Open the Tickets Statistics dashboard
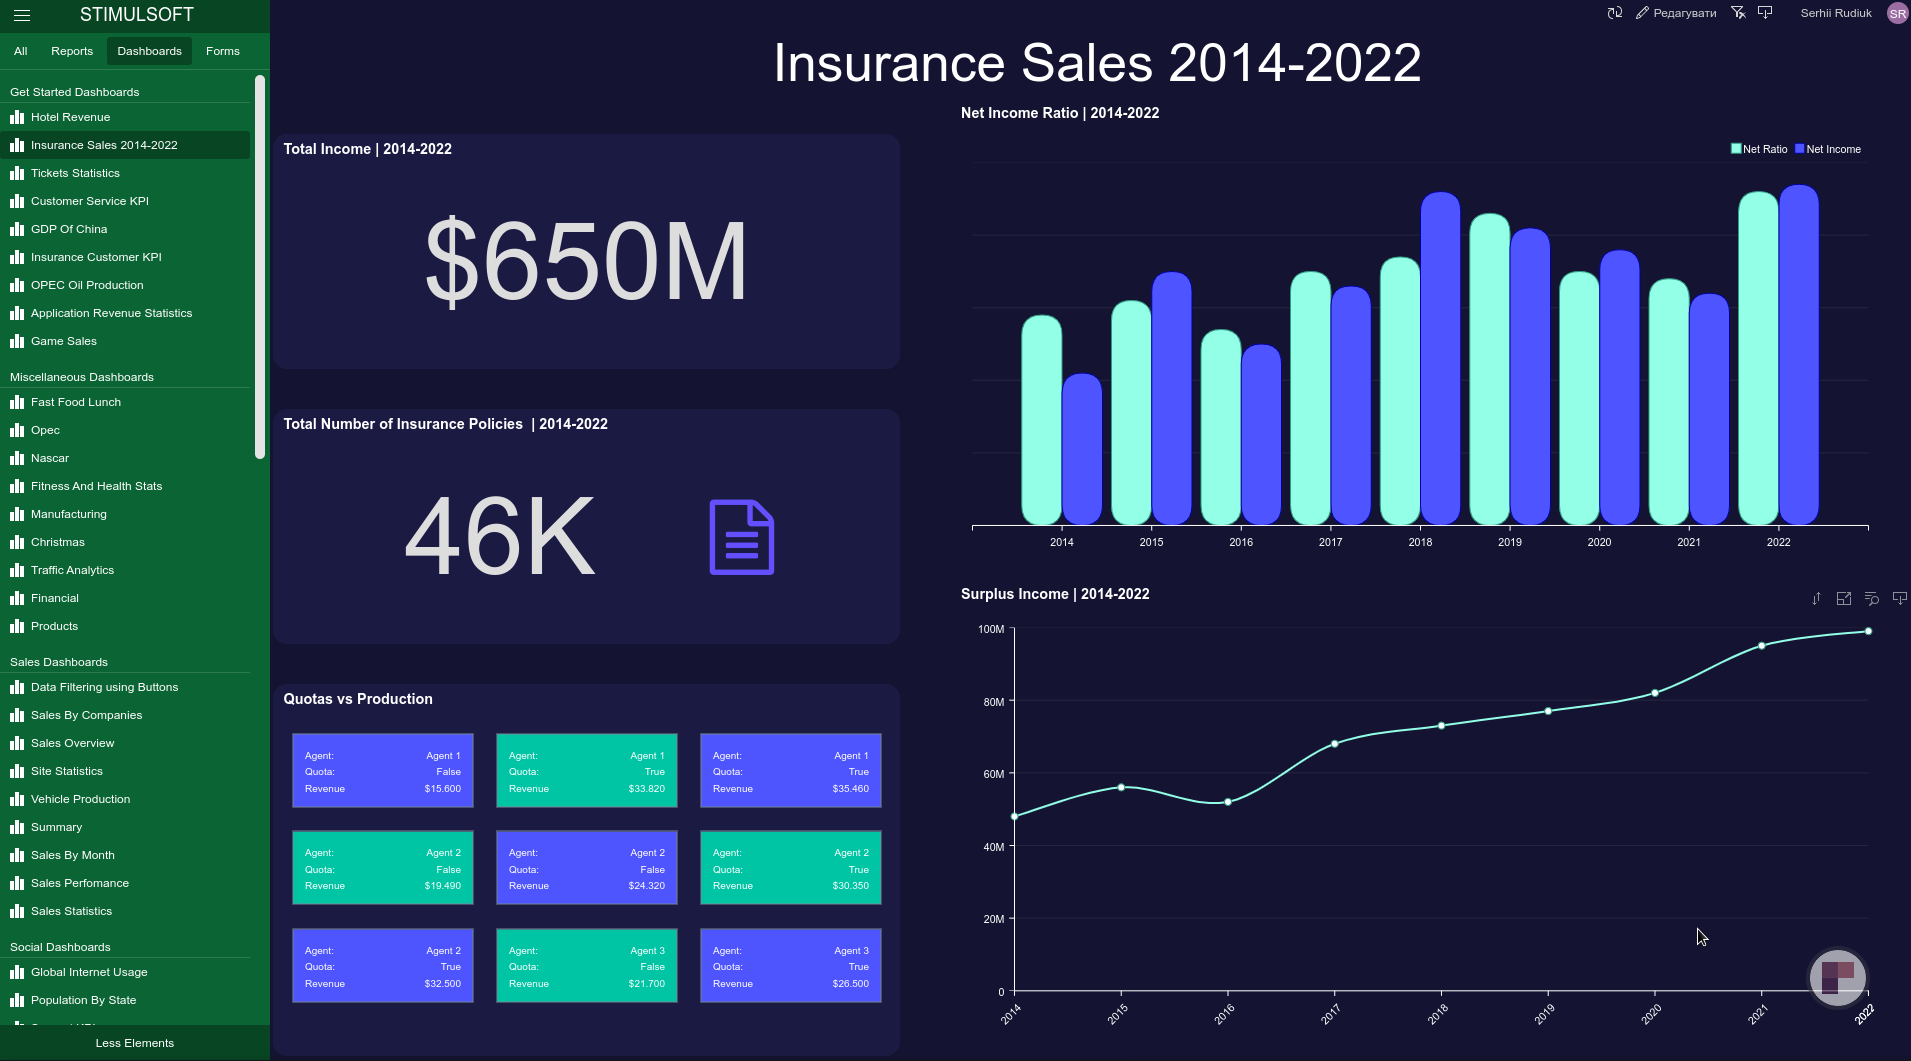 75,173
